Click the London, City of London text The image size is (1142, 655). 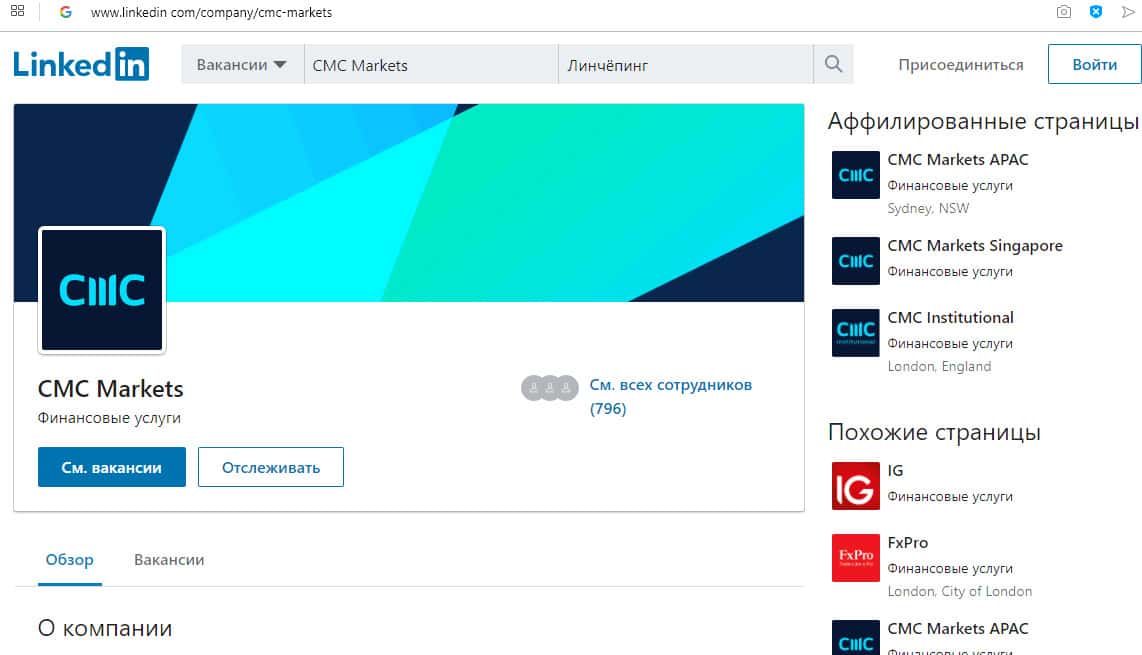click(x=959, y=592)
